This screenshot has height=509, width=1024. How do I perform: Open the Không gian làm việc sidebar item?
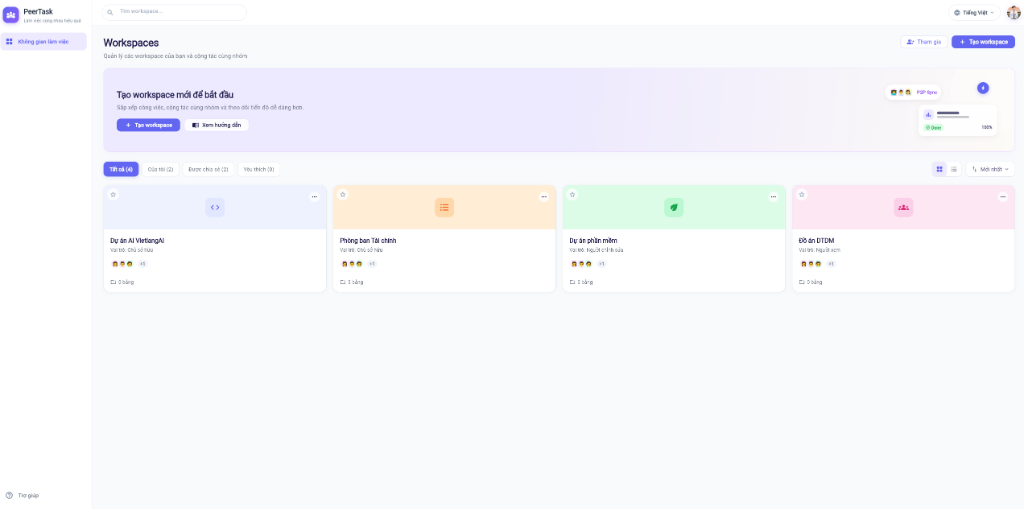point(44,41)
